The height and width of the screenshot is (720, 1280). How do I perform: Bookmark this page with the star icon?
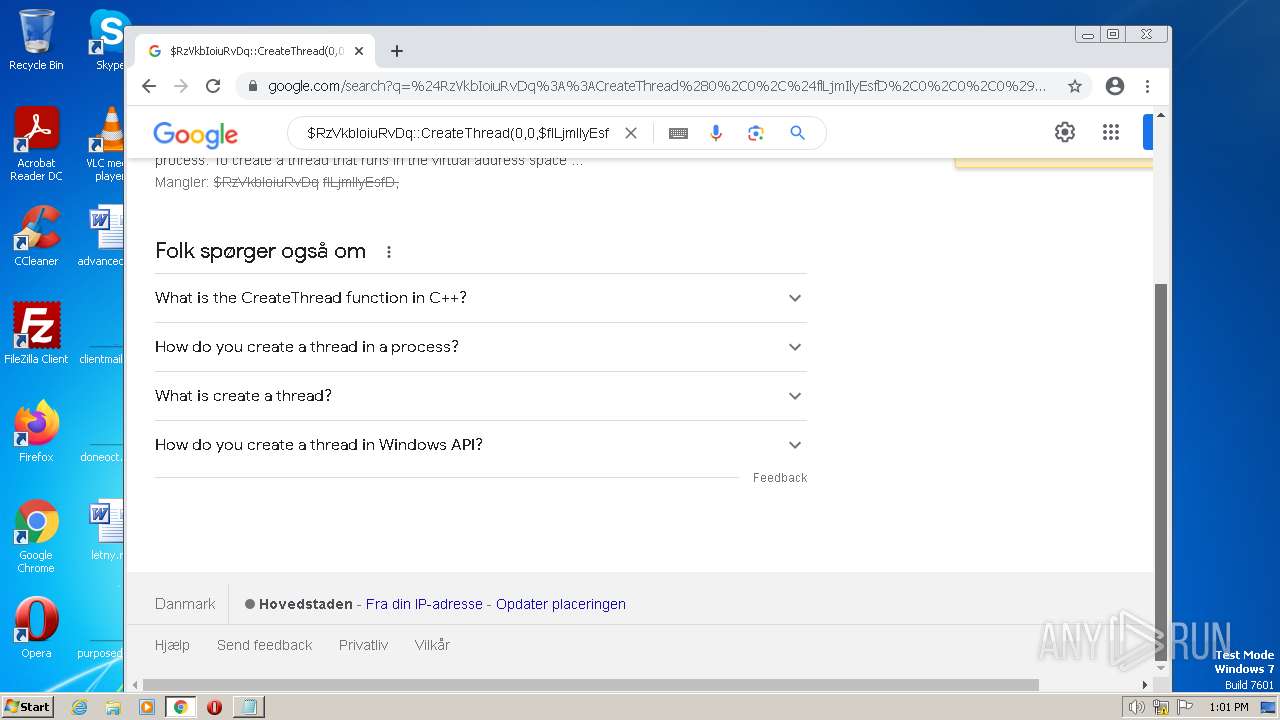pos(1075,86)
